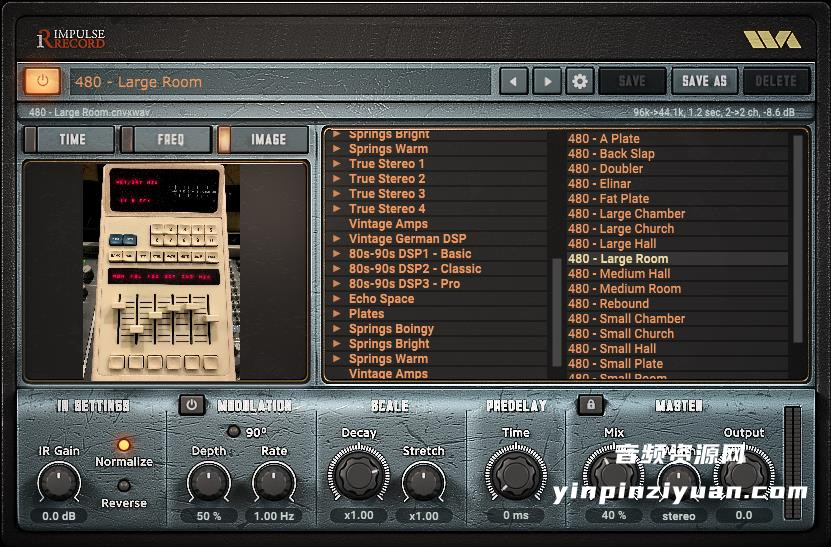Screen dimensions: 831x547
Task: Click the Stretch scale knob
Action: point(423,482)
